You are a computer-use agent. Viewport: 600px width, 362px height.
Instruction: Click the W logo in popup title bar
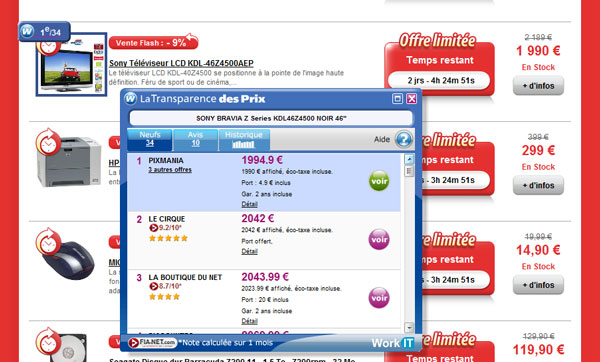click(130, 99)
